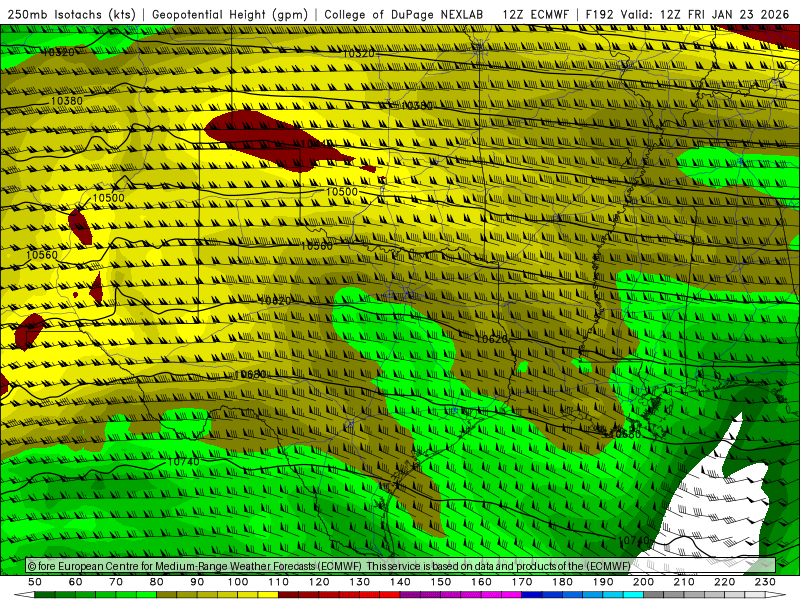Viewport: 800px width, 600px height.
Task: Click the legend value 50
Action: 35,582
